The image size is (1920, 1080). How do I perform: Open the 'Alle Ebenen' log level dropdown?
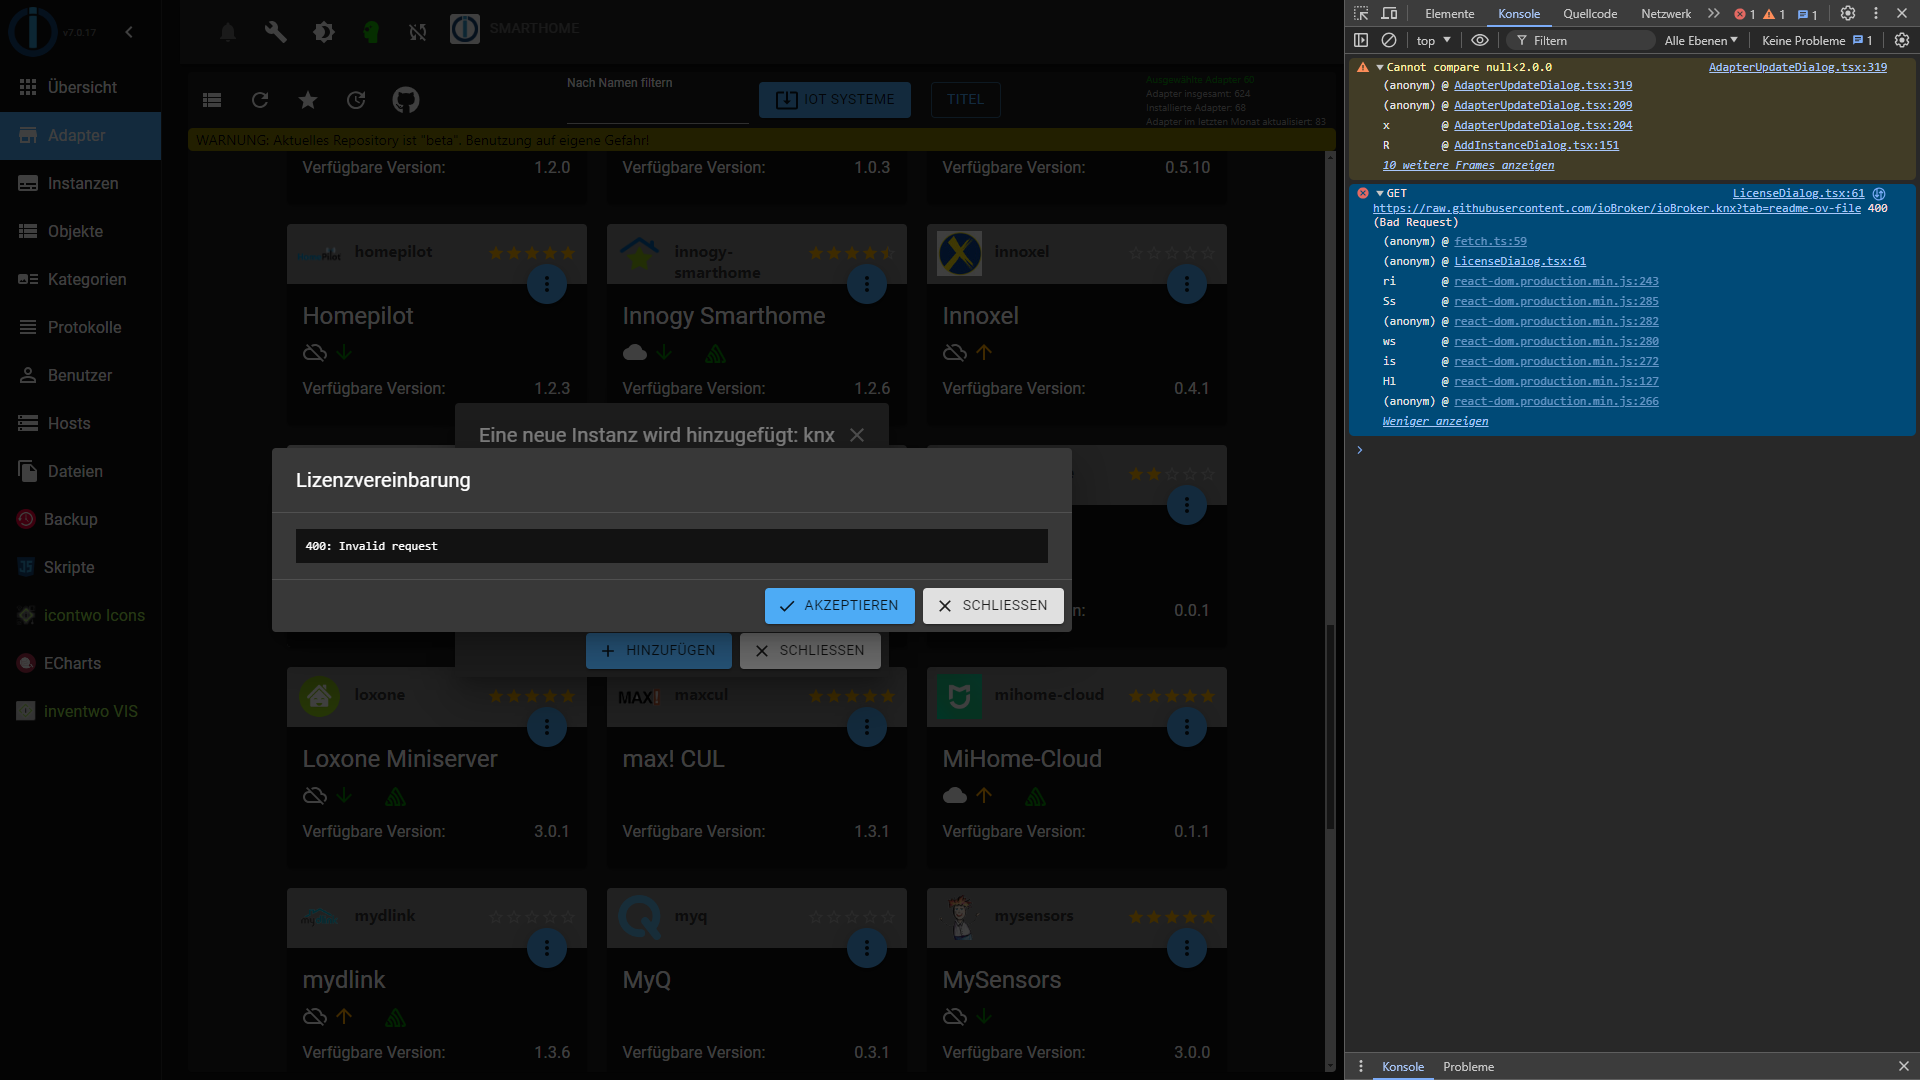pos(1700,41)
